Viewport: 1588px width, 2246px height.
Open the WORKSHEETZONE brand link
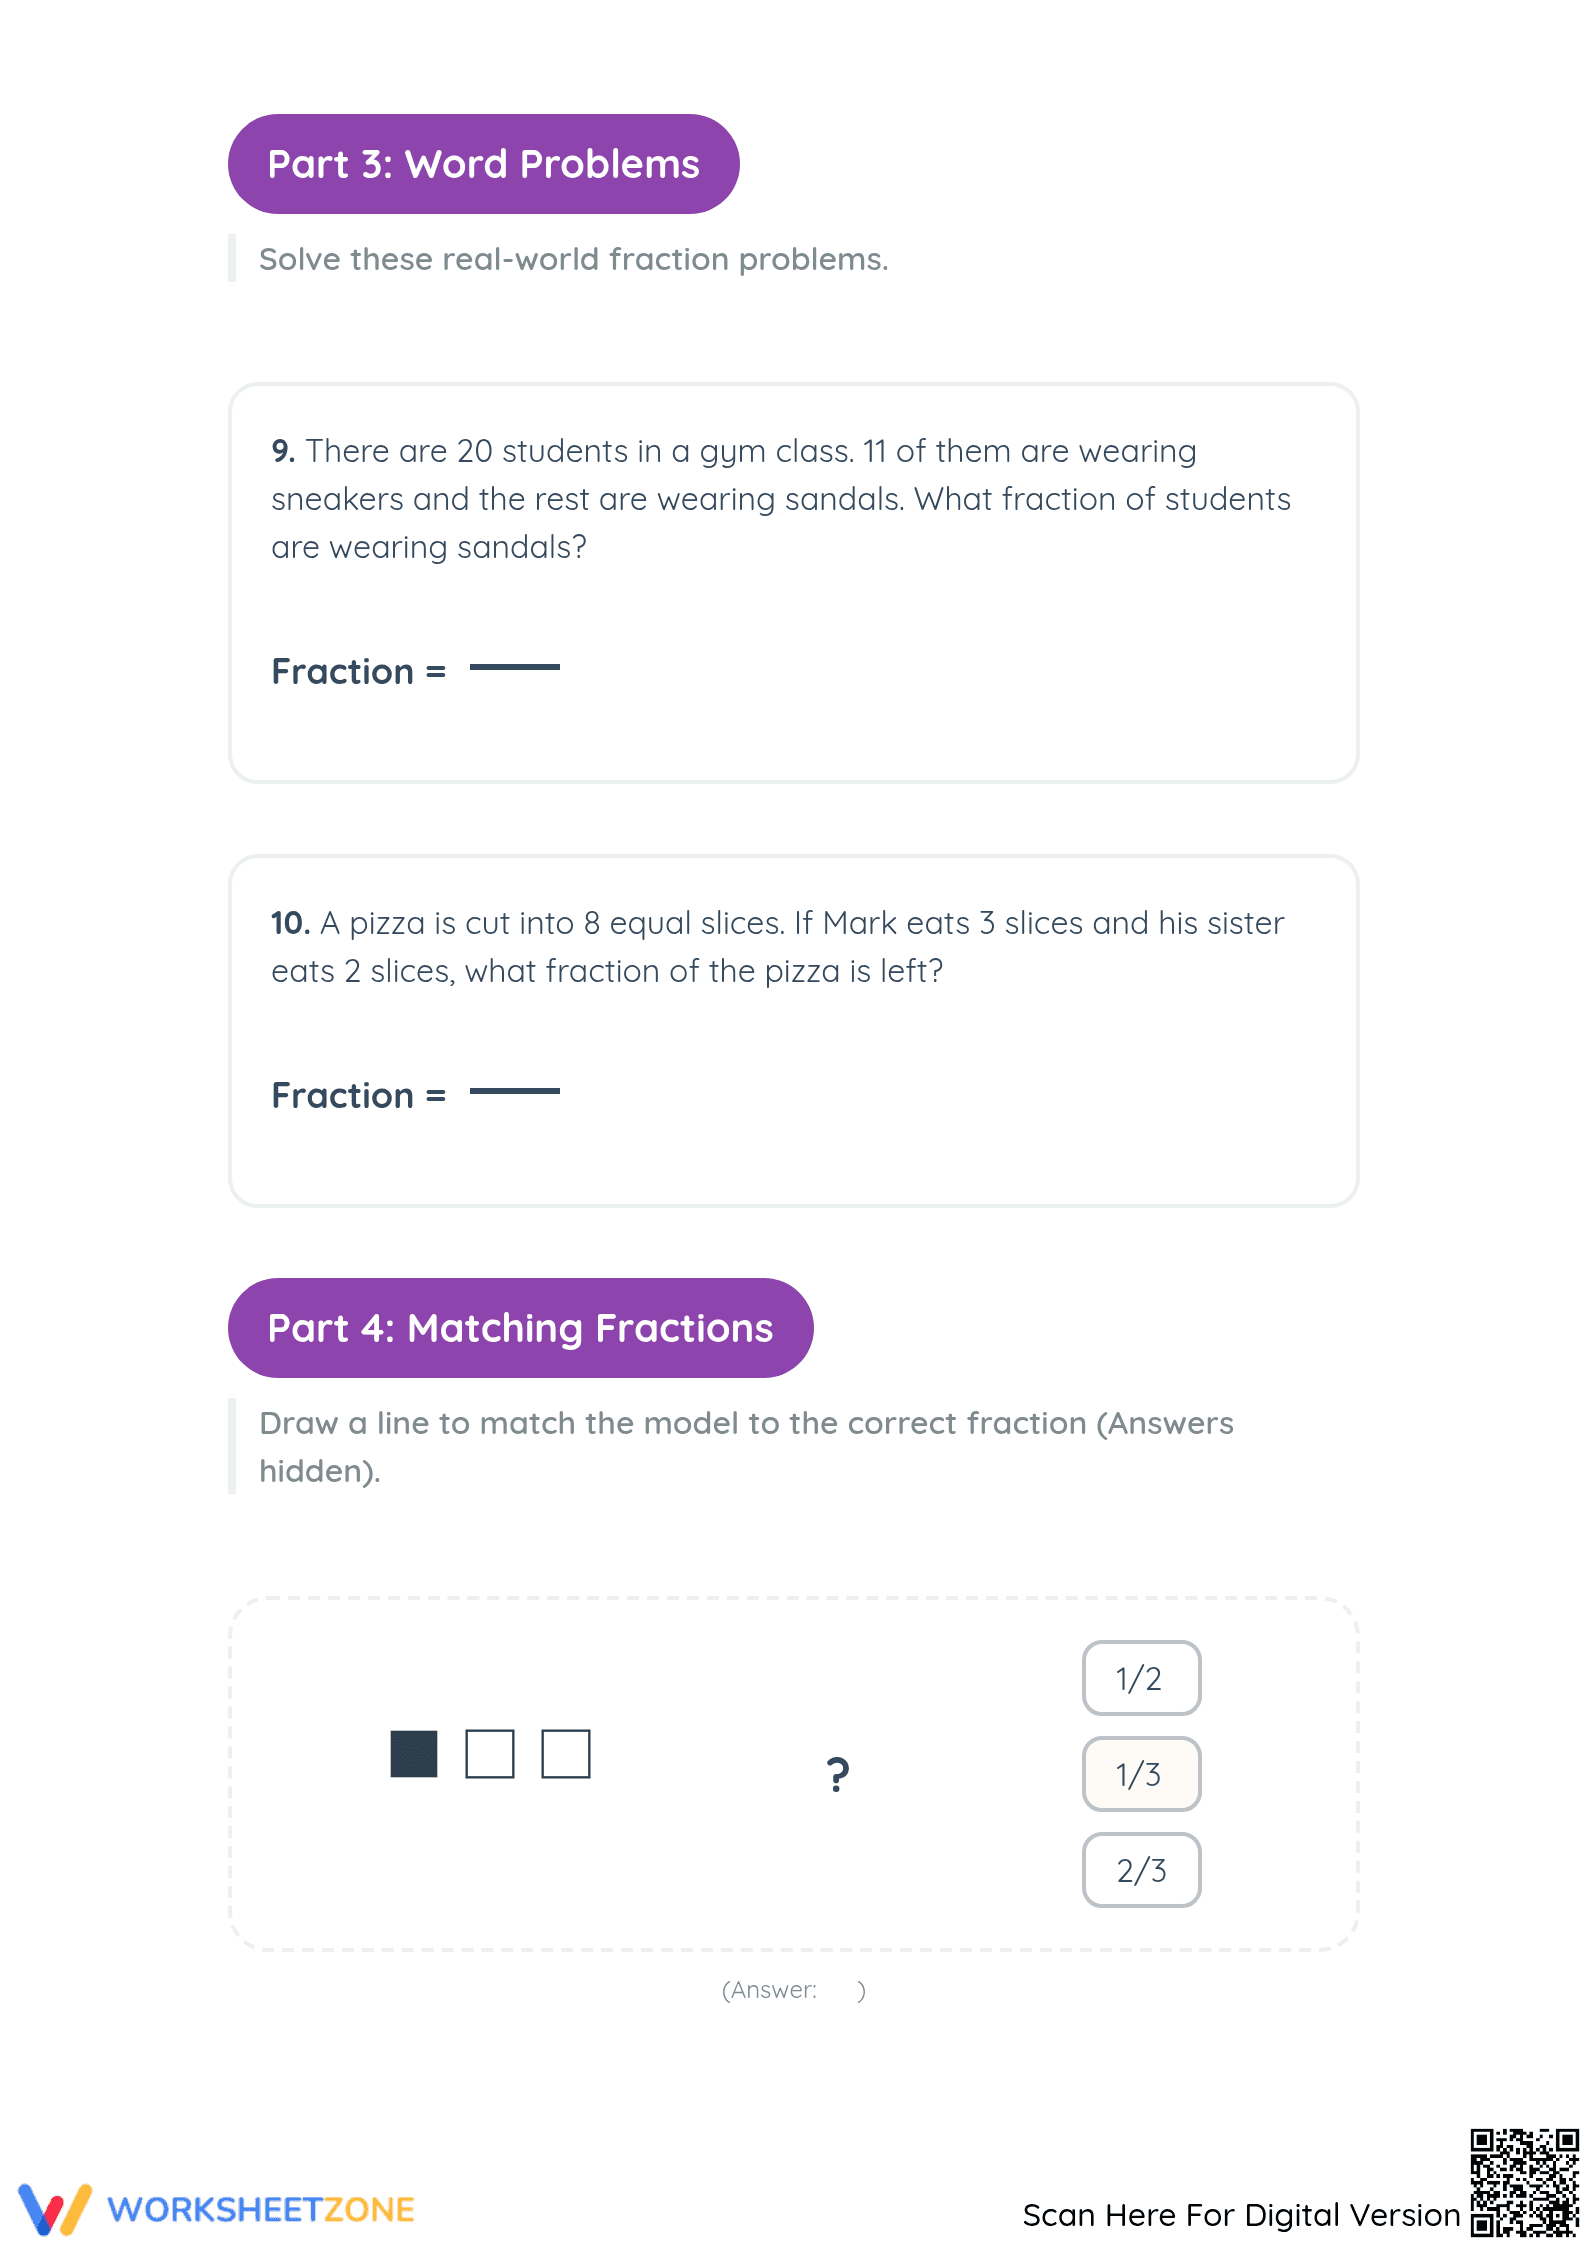point(261,2209)
